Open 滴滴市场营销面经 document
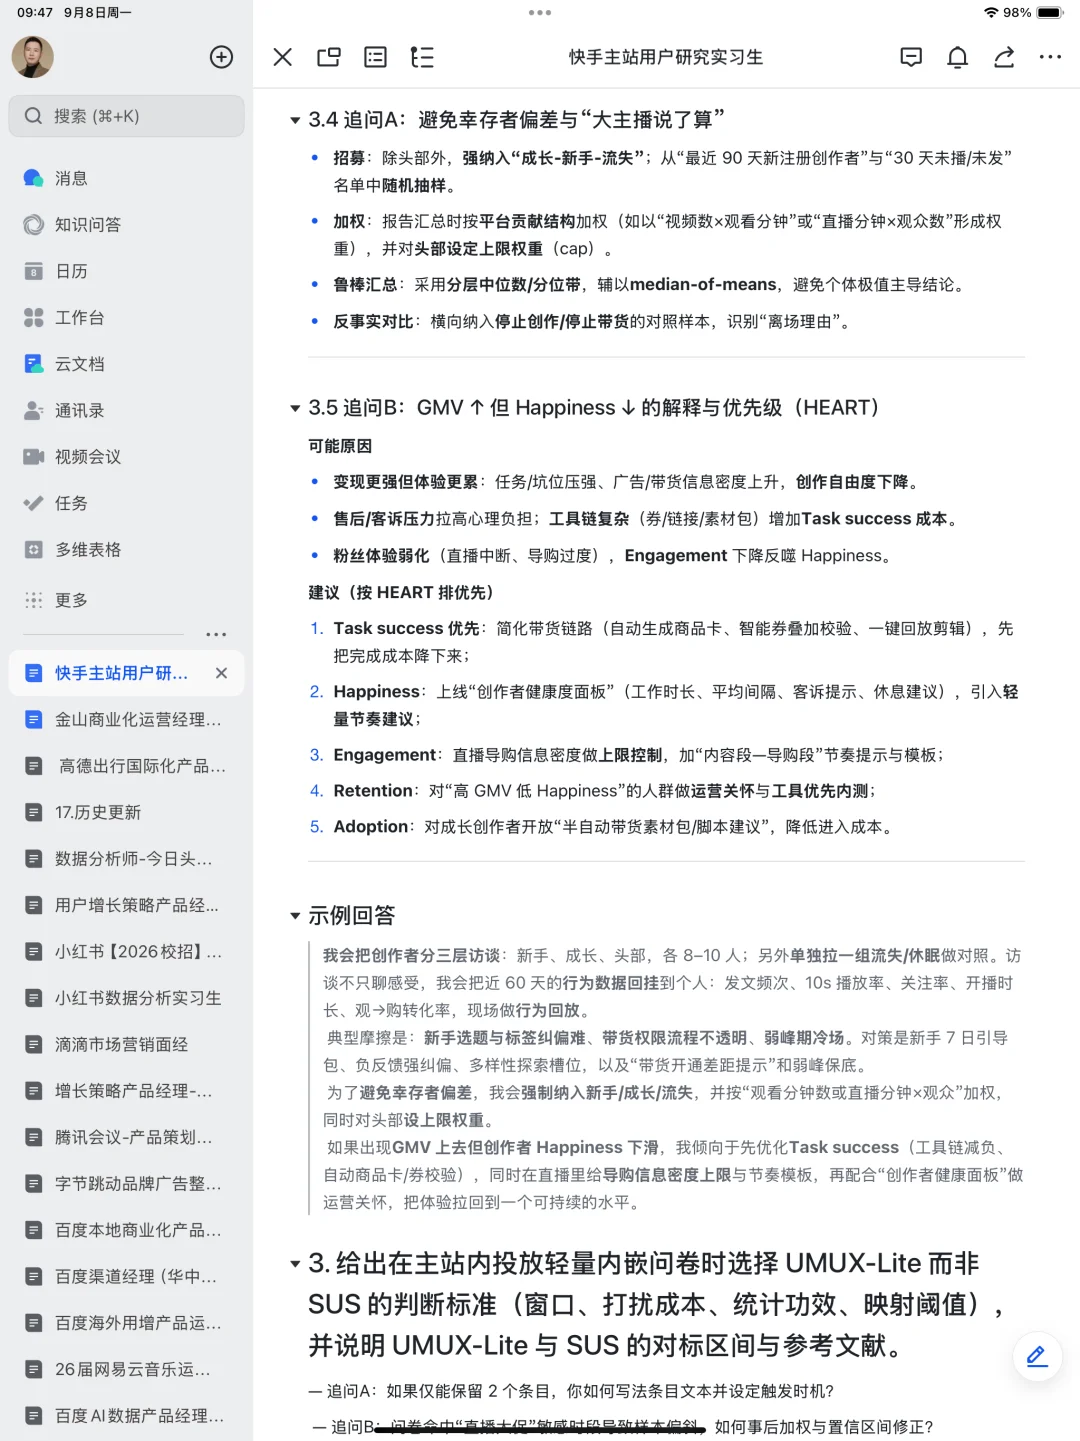Screen dimensions: 1080x1441 point(126,1044)
